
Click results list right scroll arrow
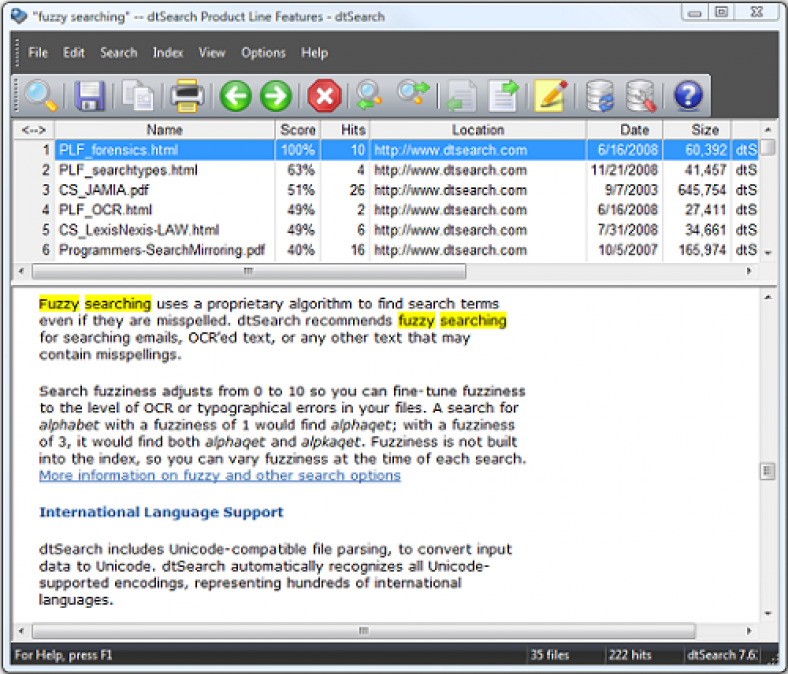pos(749,271)
